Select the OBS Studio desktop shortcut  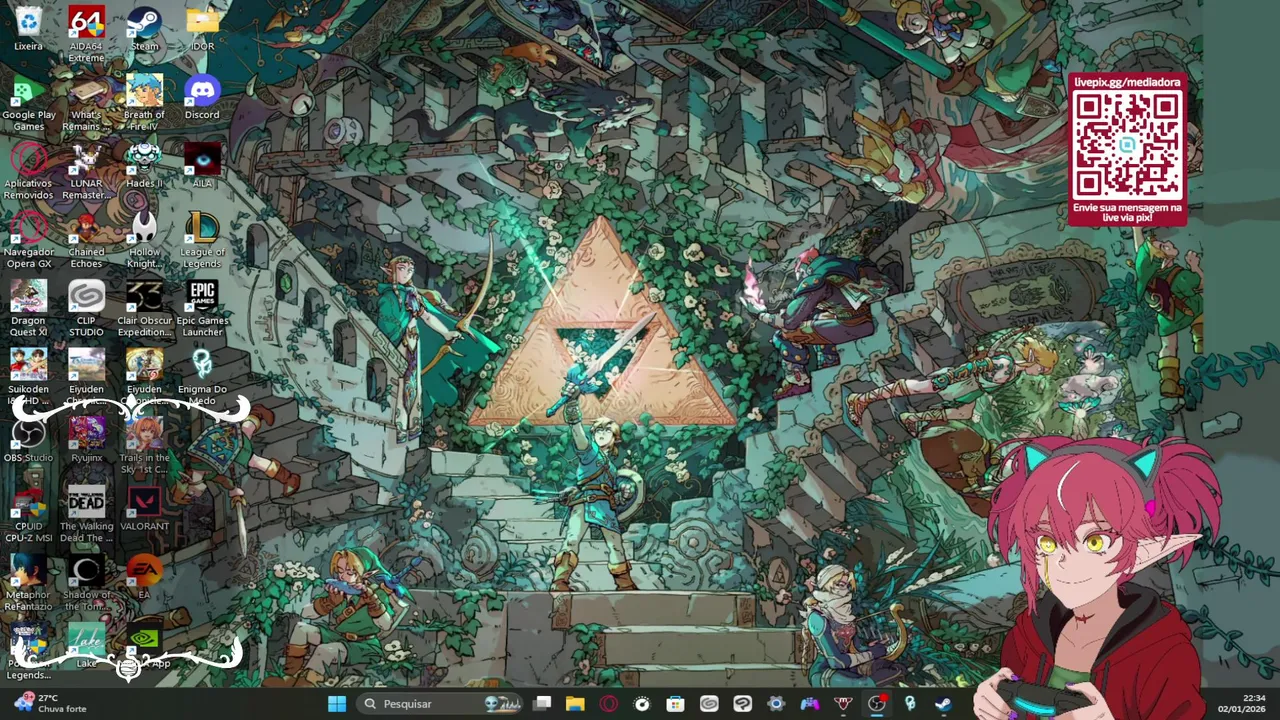(x=28, y=440)
